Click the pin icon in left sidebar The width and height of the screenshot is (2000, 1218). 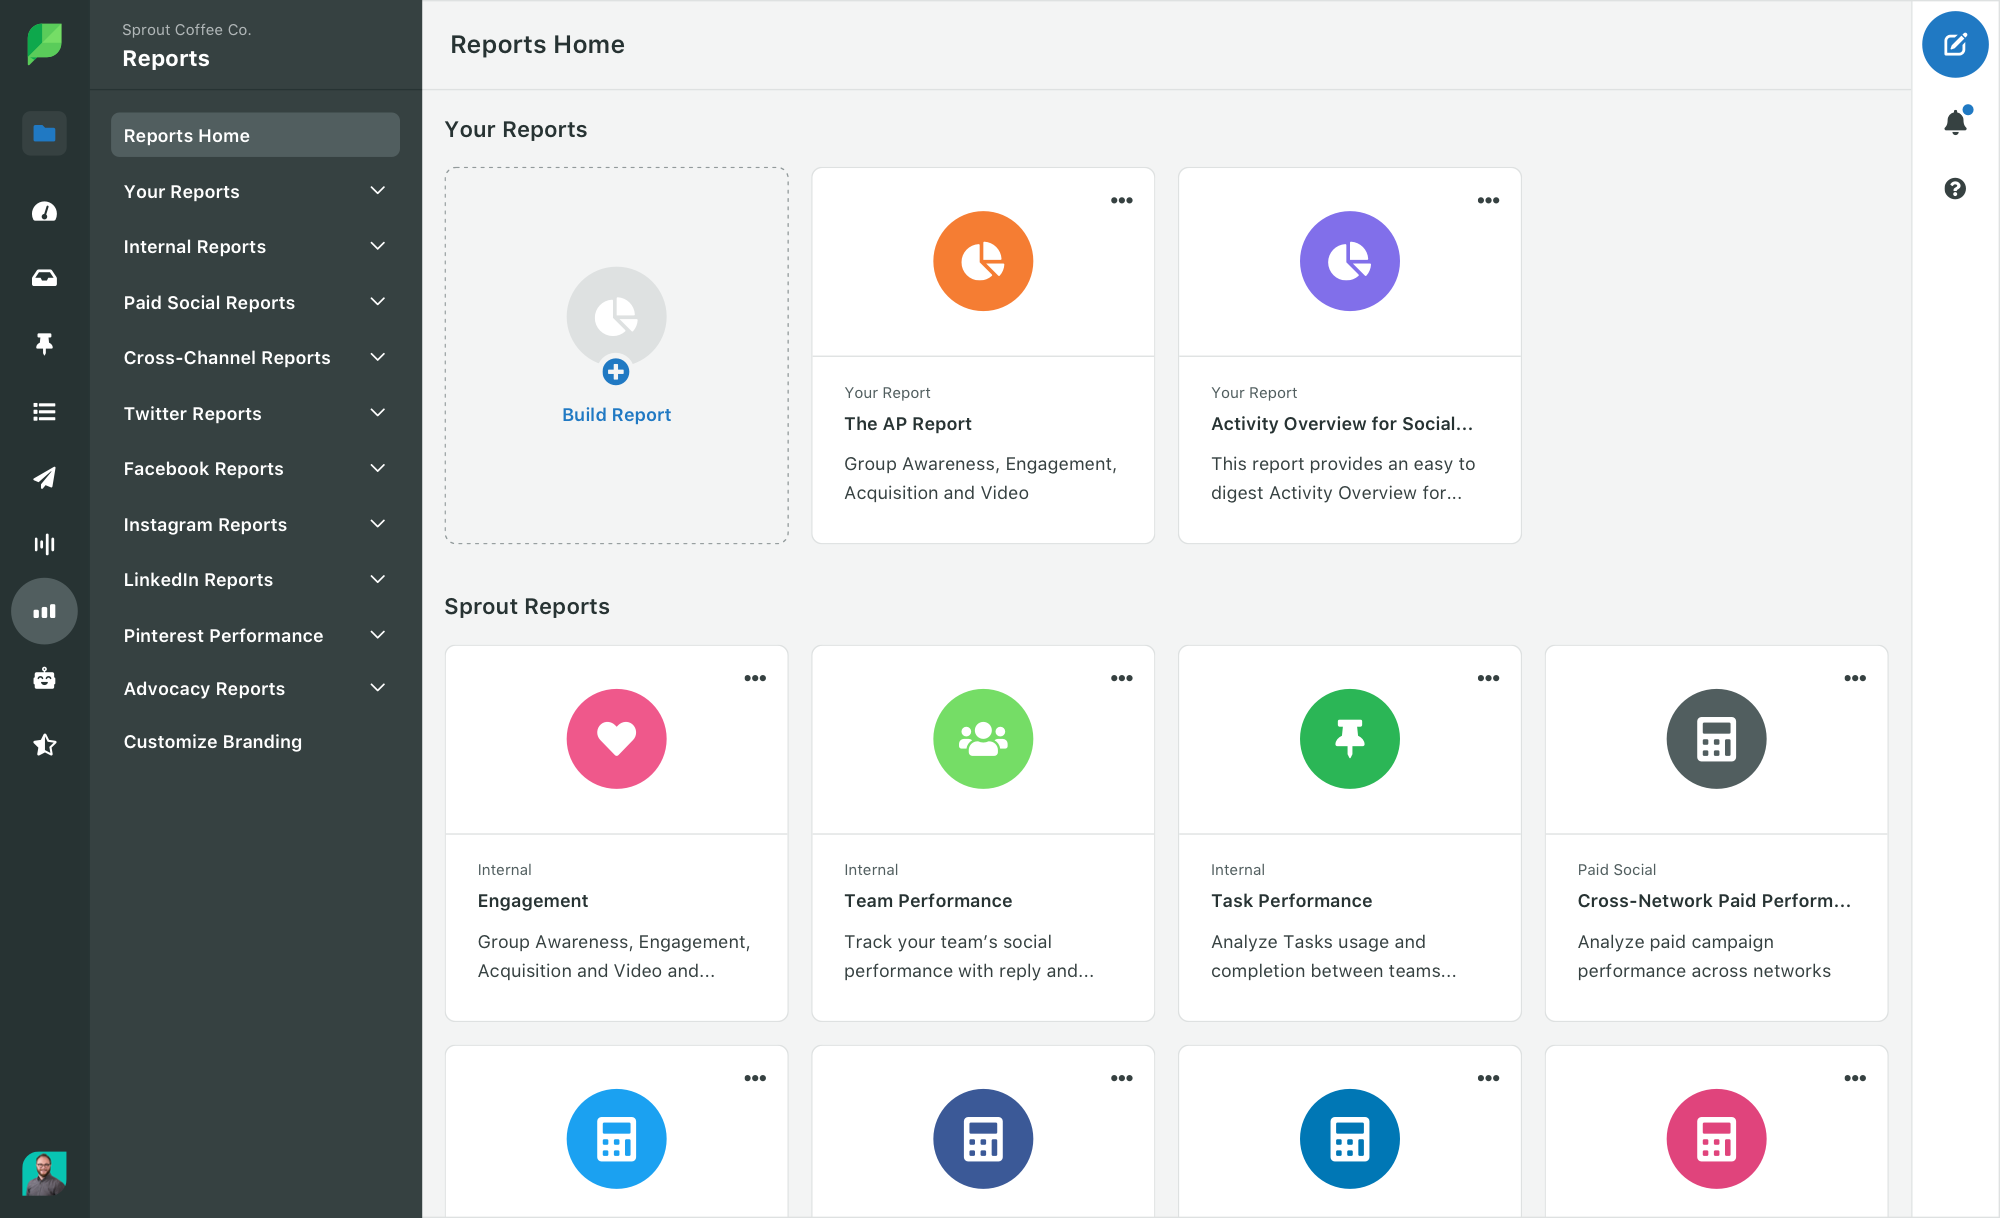44,344
